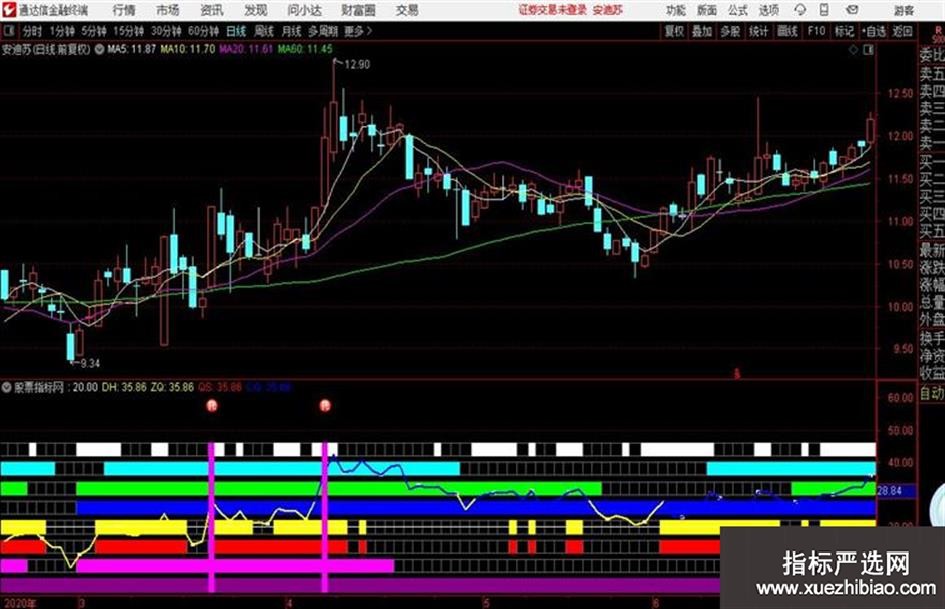Viewport: 945px width, 609px height.
Task: Click MA60: 11.45 label
Action: pos(305,49)
